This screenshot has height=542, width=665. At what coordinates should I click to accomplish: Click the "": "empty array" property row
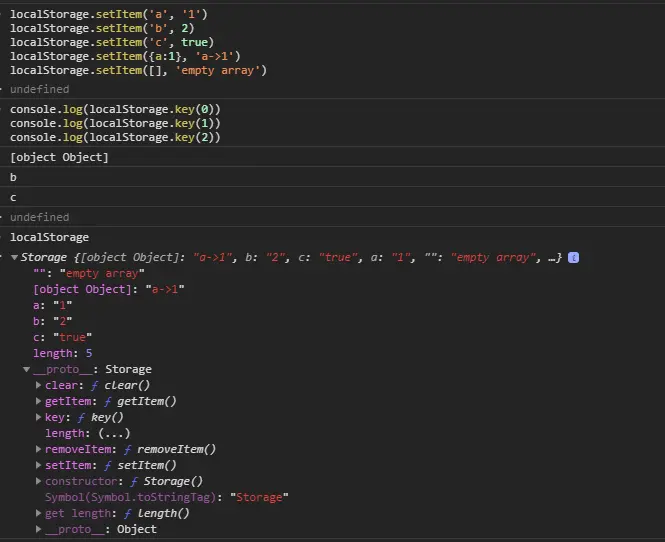(89, 274)
